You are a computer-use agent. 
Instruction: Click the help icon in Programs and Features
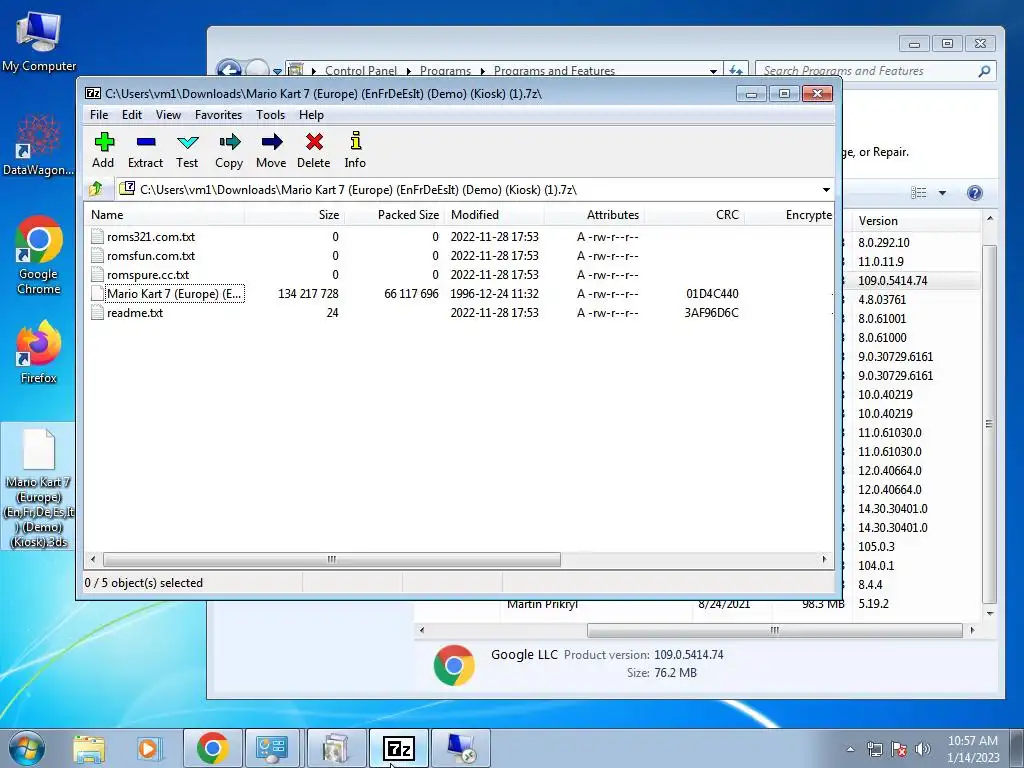point(974,193)
